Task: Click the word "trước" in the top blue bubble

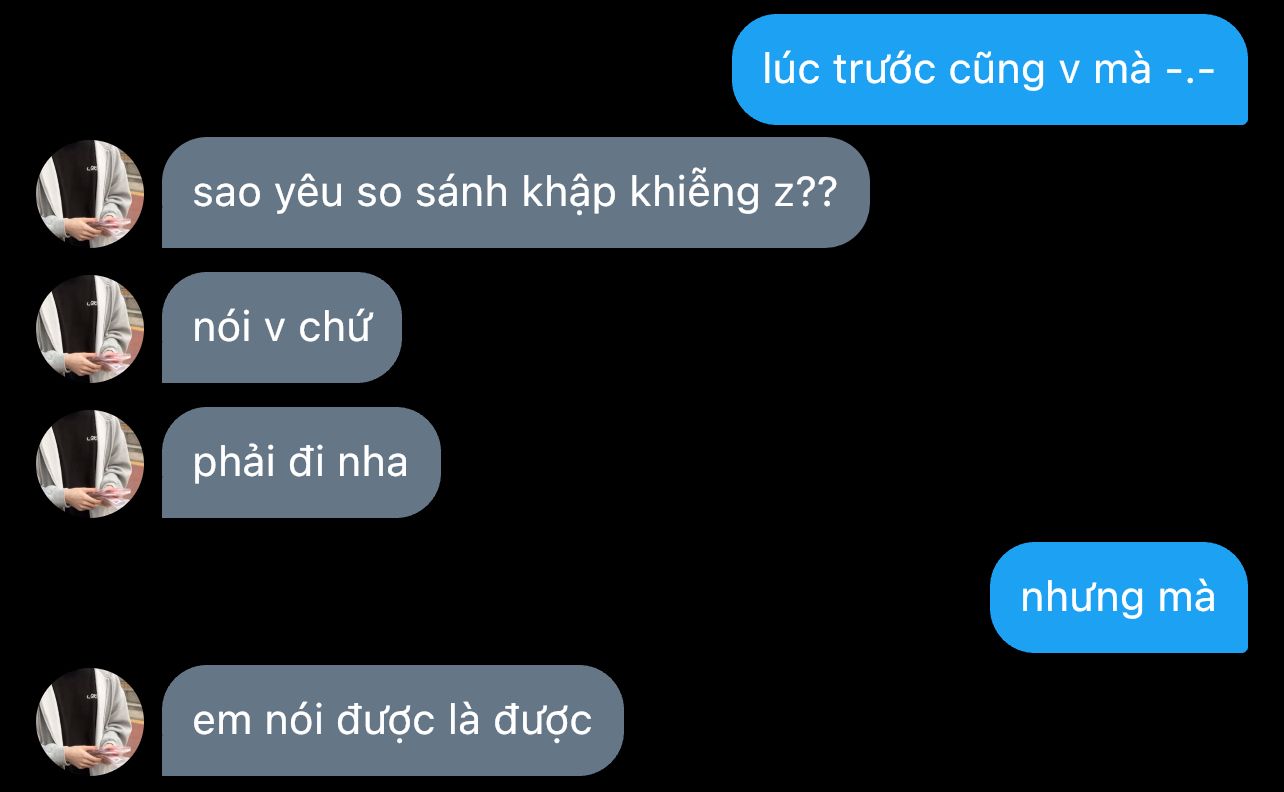Action: [x=885, y=69]
